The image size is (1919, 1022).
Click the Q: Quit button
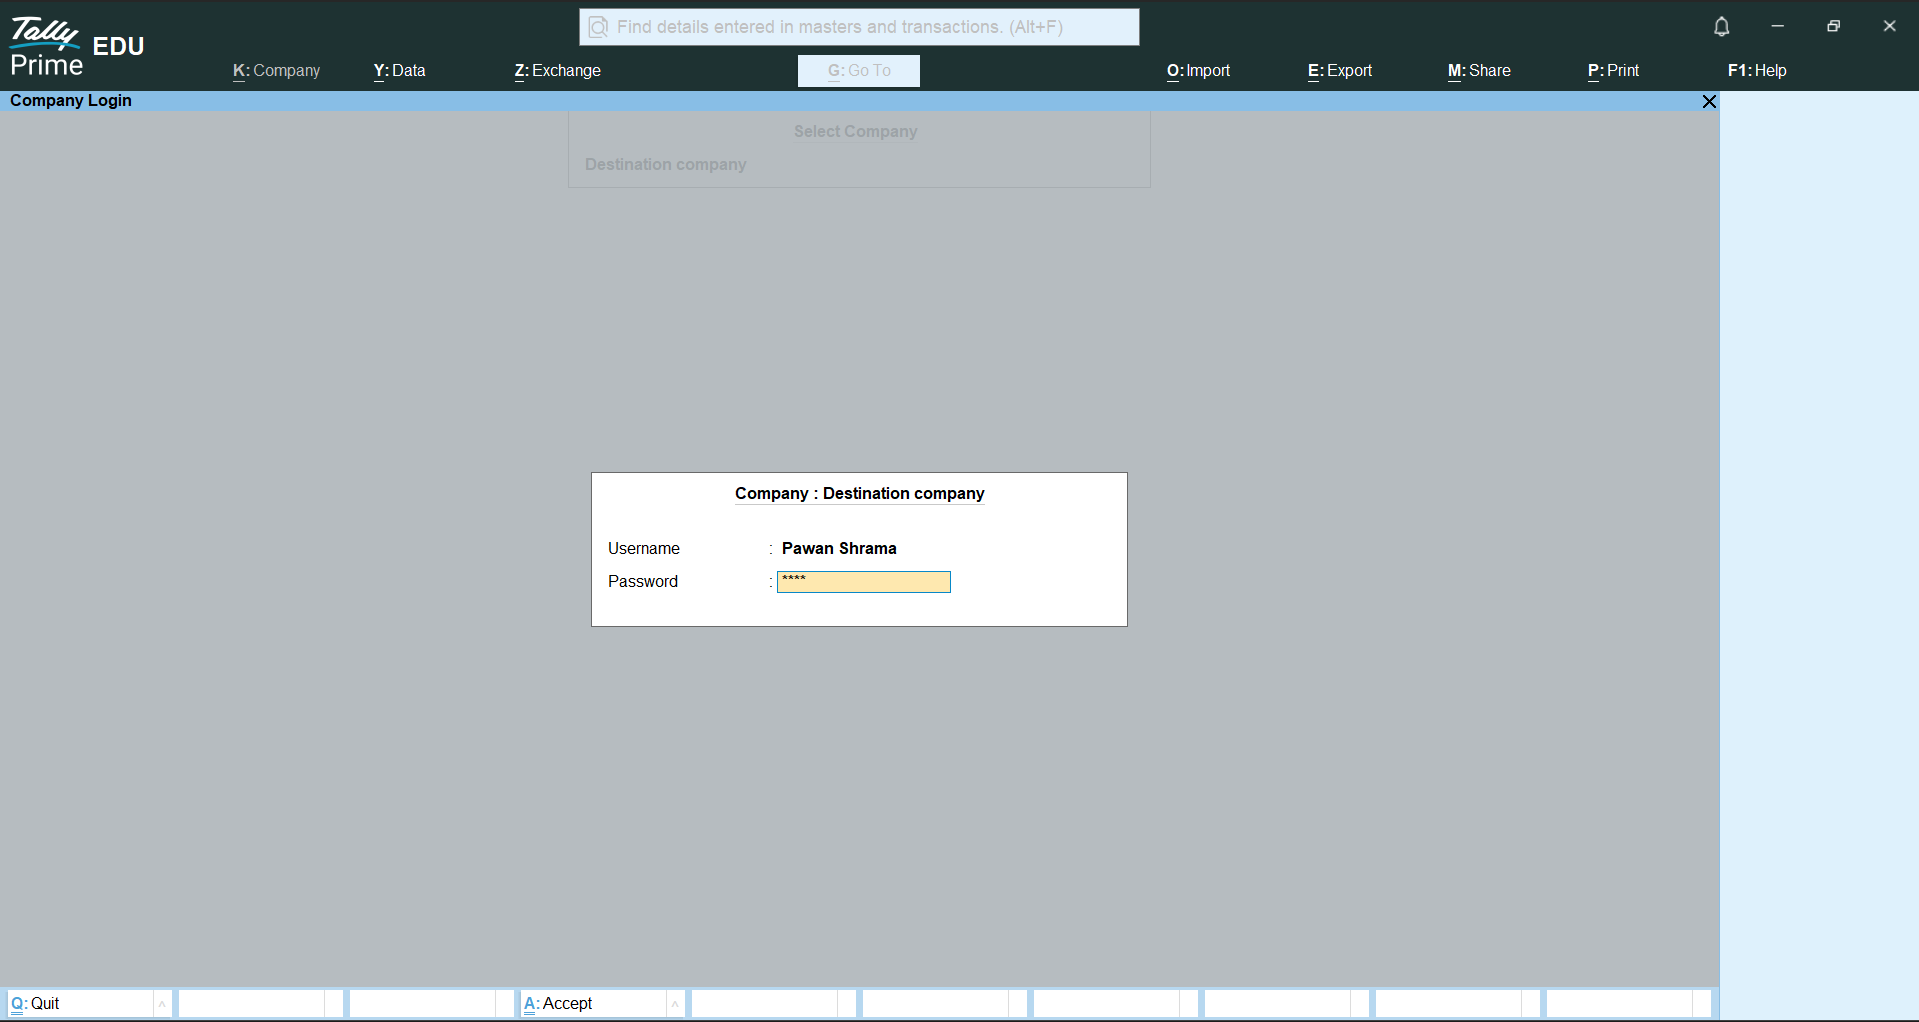tap(80, 1003)
